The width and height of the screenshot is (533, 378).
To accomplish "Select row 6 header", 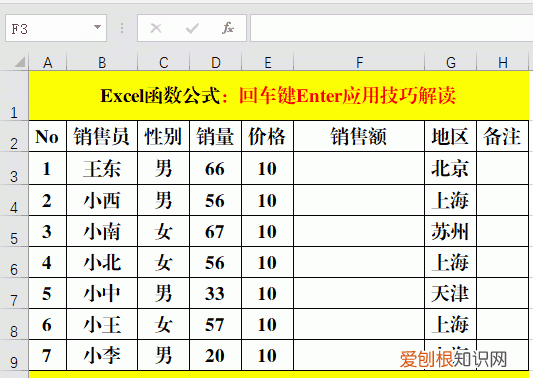I will [x=14, y=262].
